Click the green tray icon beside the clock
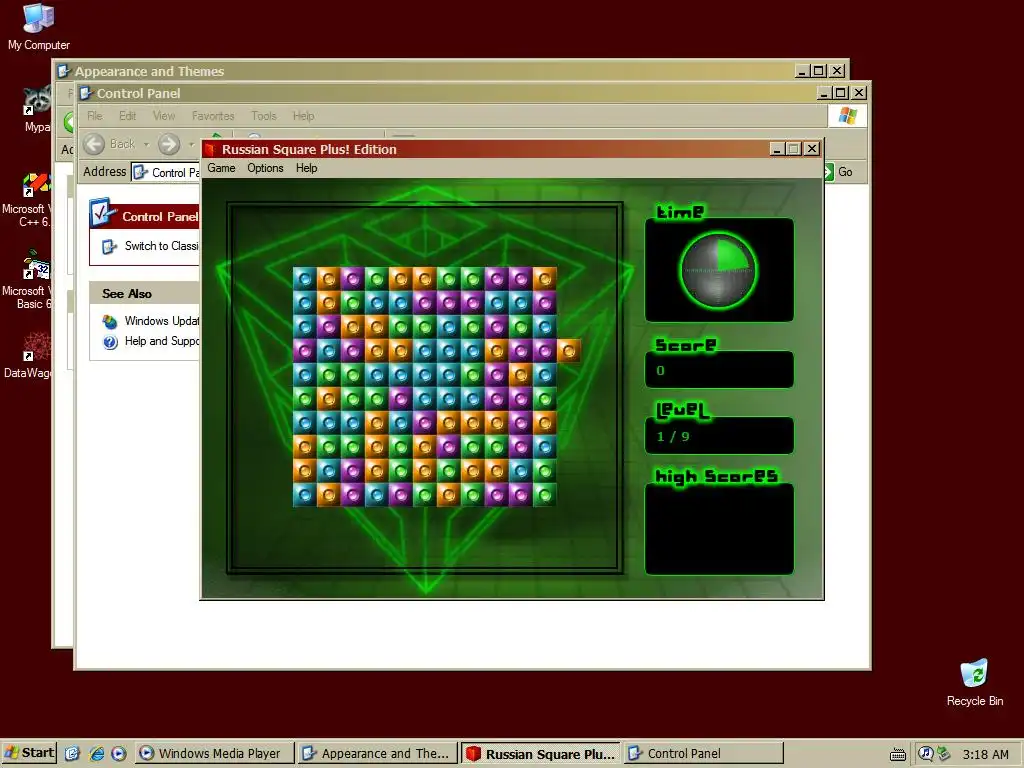 (x=943, y=754)
